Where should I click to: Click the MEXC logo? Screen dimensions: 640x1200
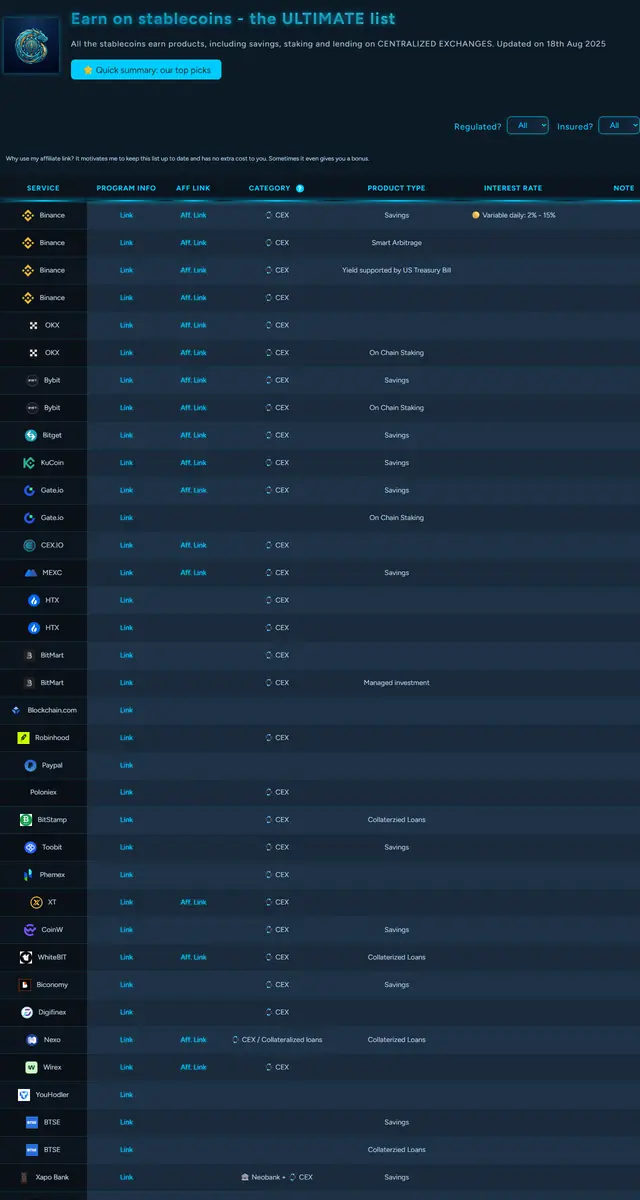pyautogui.click(x=31, y=573)
